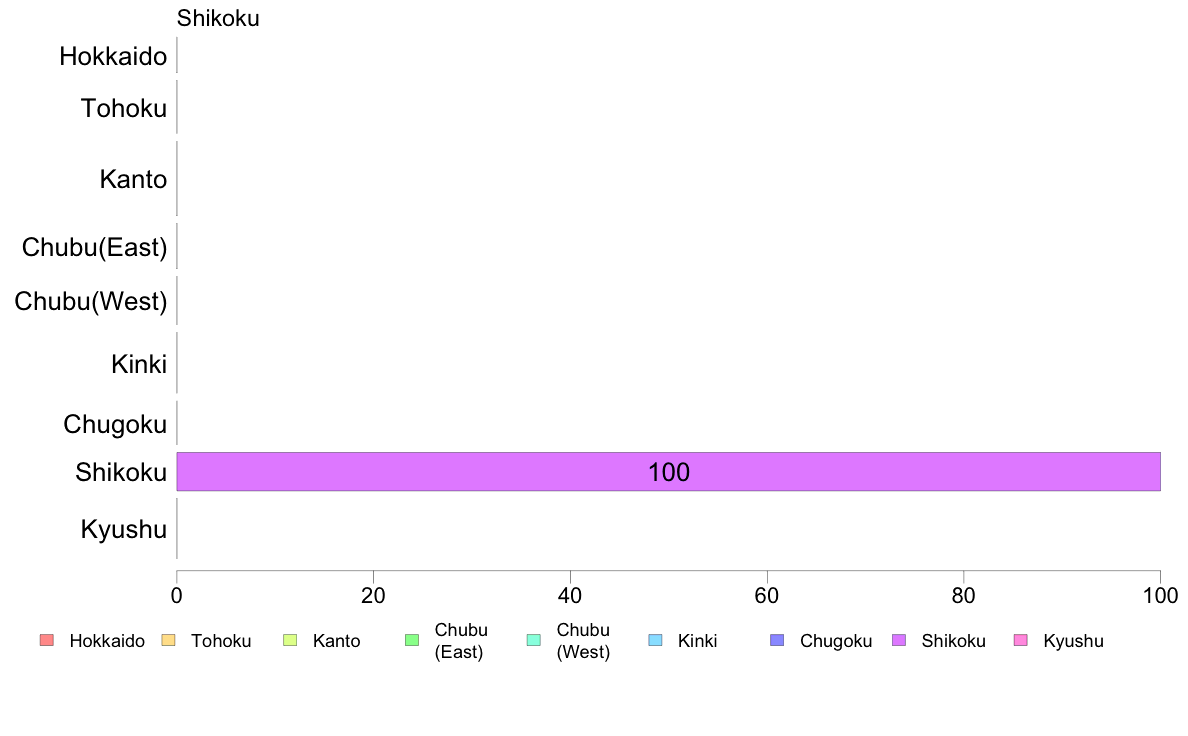Click the Chubu (East) green legend swatch
This screenshot has width=1188, height=736.
pos(412,640)
